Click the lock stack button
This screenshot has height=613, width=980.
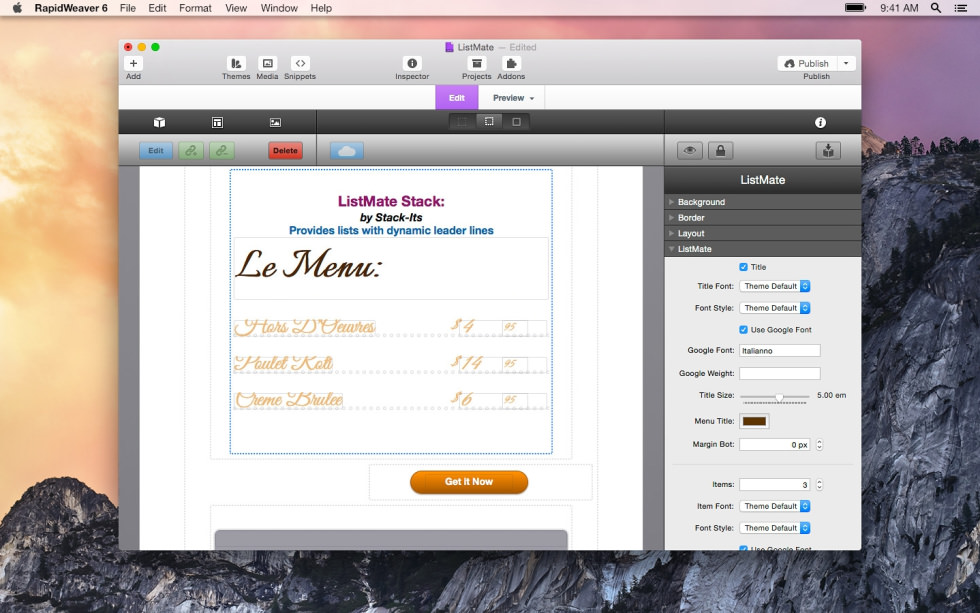pyautogui.click(x=721, y=151)
